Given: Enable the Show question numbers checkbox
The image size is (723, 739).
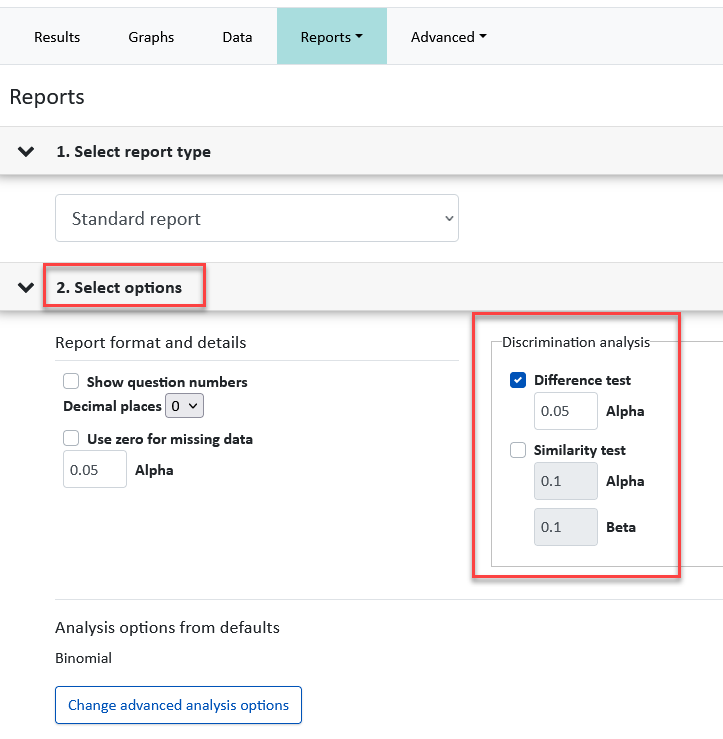Looking at the screenshot, I should 71,381.
